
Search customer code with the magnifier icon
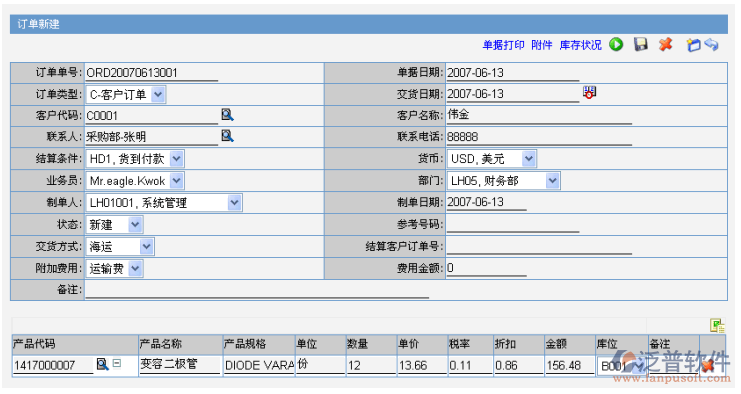click(x=227, y=114)
